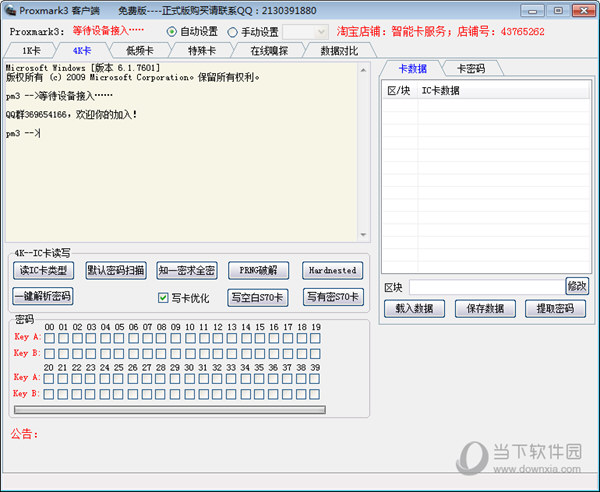Click the 读IC卡类型 button
600x492 pixels.
43,270
